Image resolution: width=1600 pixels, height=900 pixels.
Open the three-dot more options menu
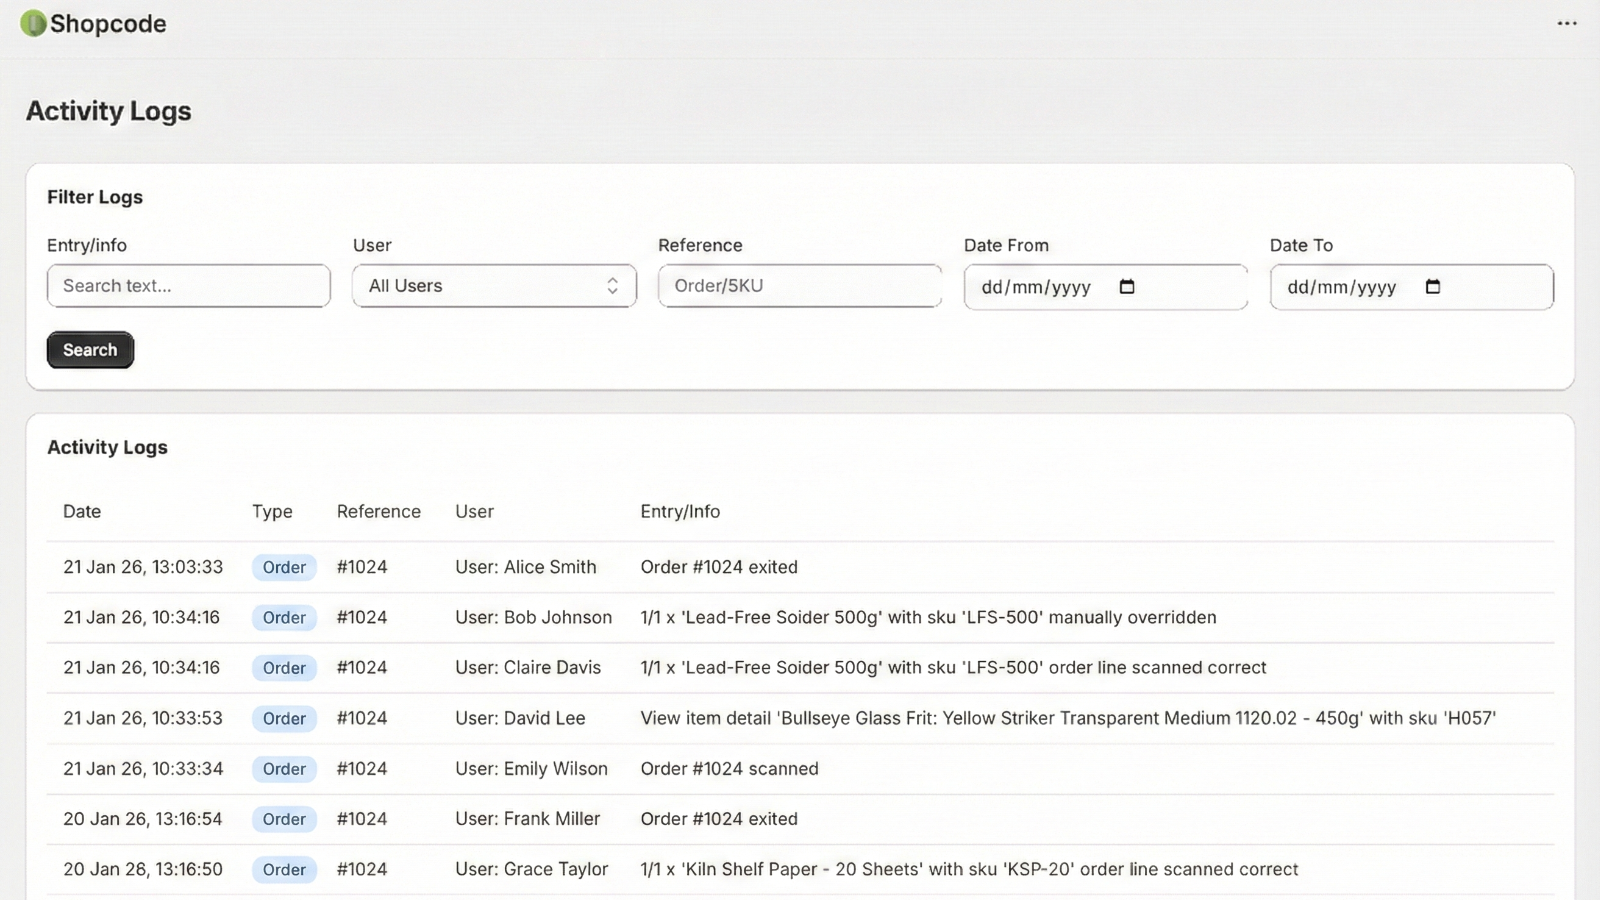pos(1566,23)
